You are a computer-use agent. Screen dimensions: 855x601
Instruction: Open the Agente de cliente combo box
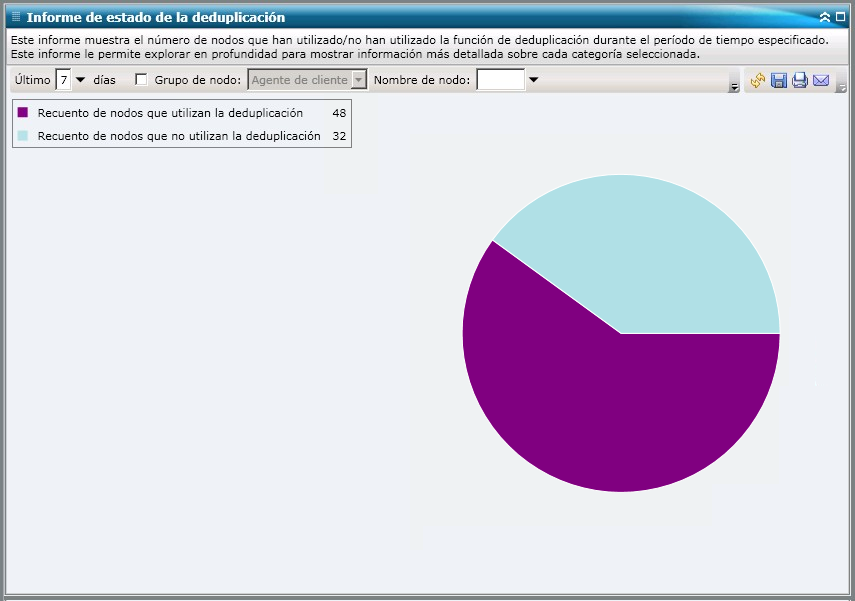tap(357, 80)
